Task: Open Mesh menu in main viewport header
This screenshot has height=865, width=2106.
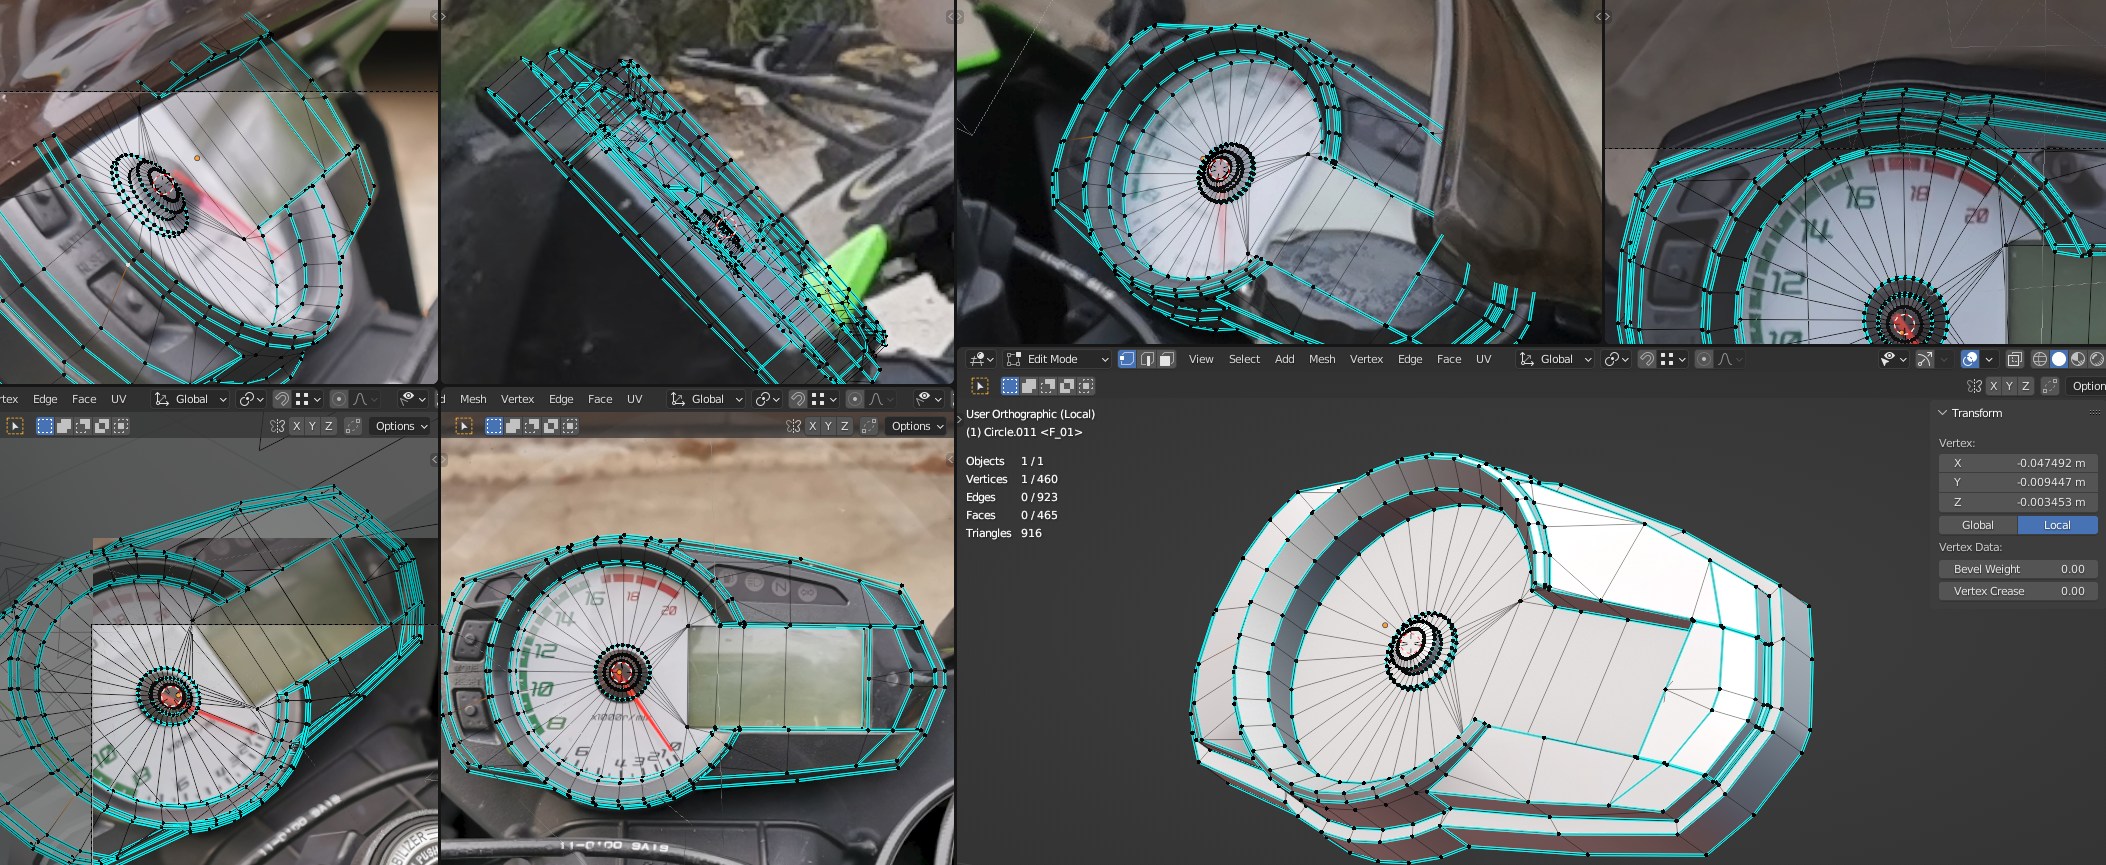Action: (x=1322, y=359)
